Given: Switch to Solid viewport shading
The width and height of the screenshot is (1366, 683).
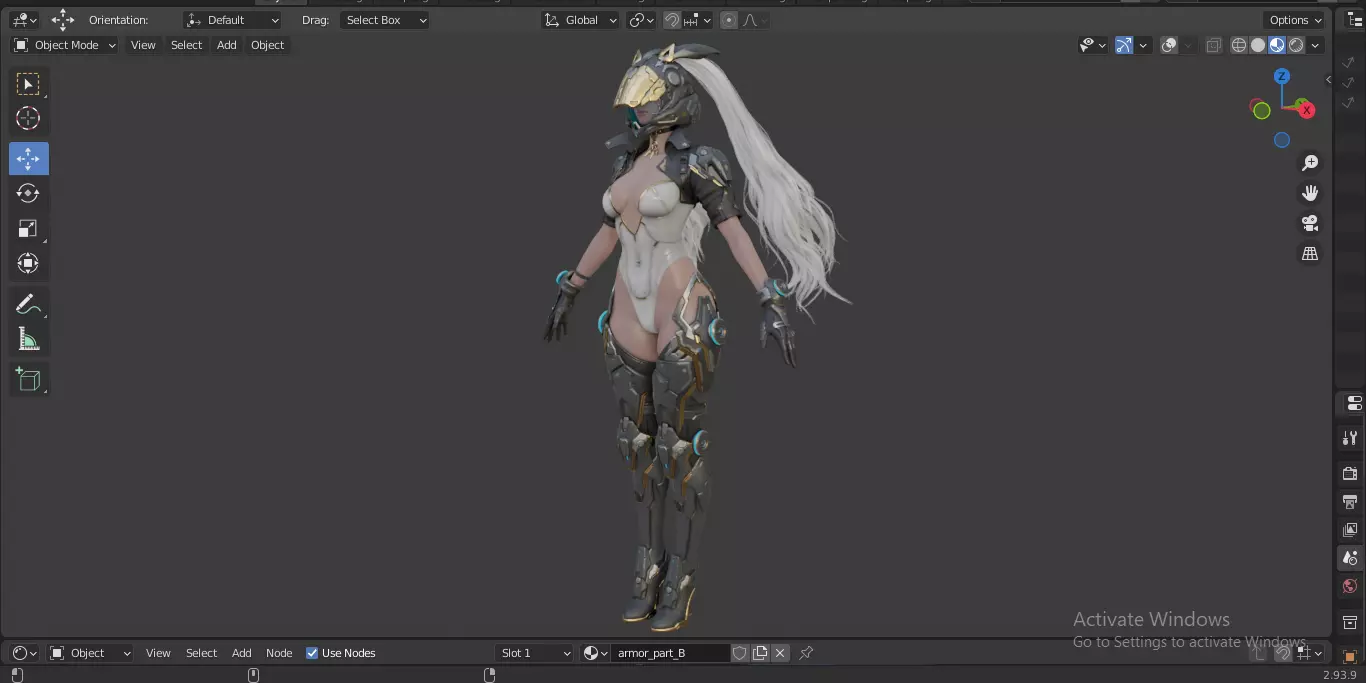Looking at the screenshot, I should tap(1258, 45).
